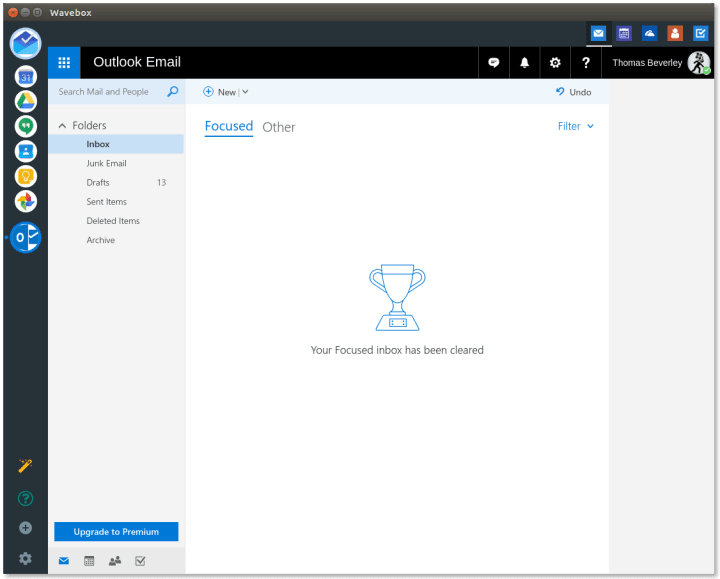Open Skype chat bubble icon in header
The image size is (720, 579).
point(494,62)
